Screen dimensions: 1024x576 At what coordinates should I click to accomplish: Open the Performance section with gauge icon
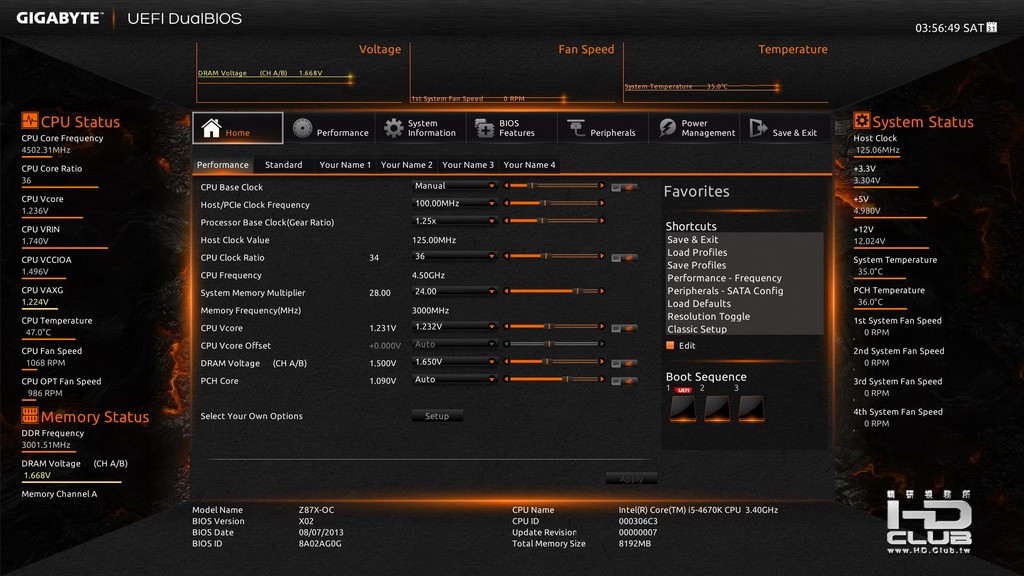[x=330, y=128]
